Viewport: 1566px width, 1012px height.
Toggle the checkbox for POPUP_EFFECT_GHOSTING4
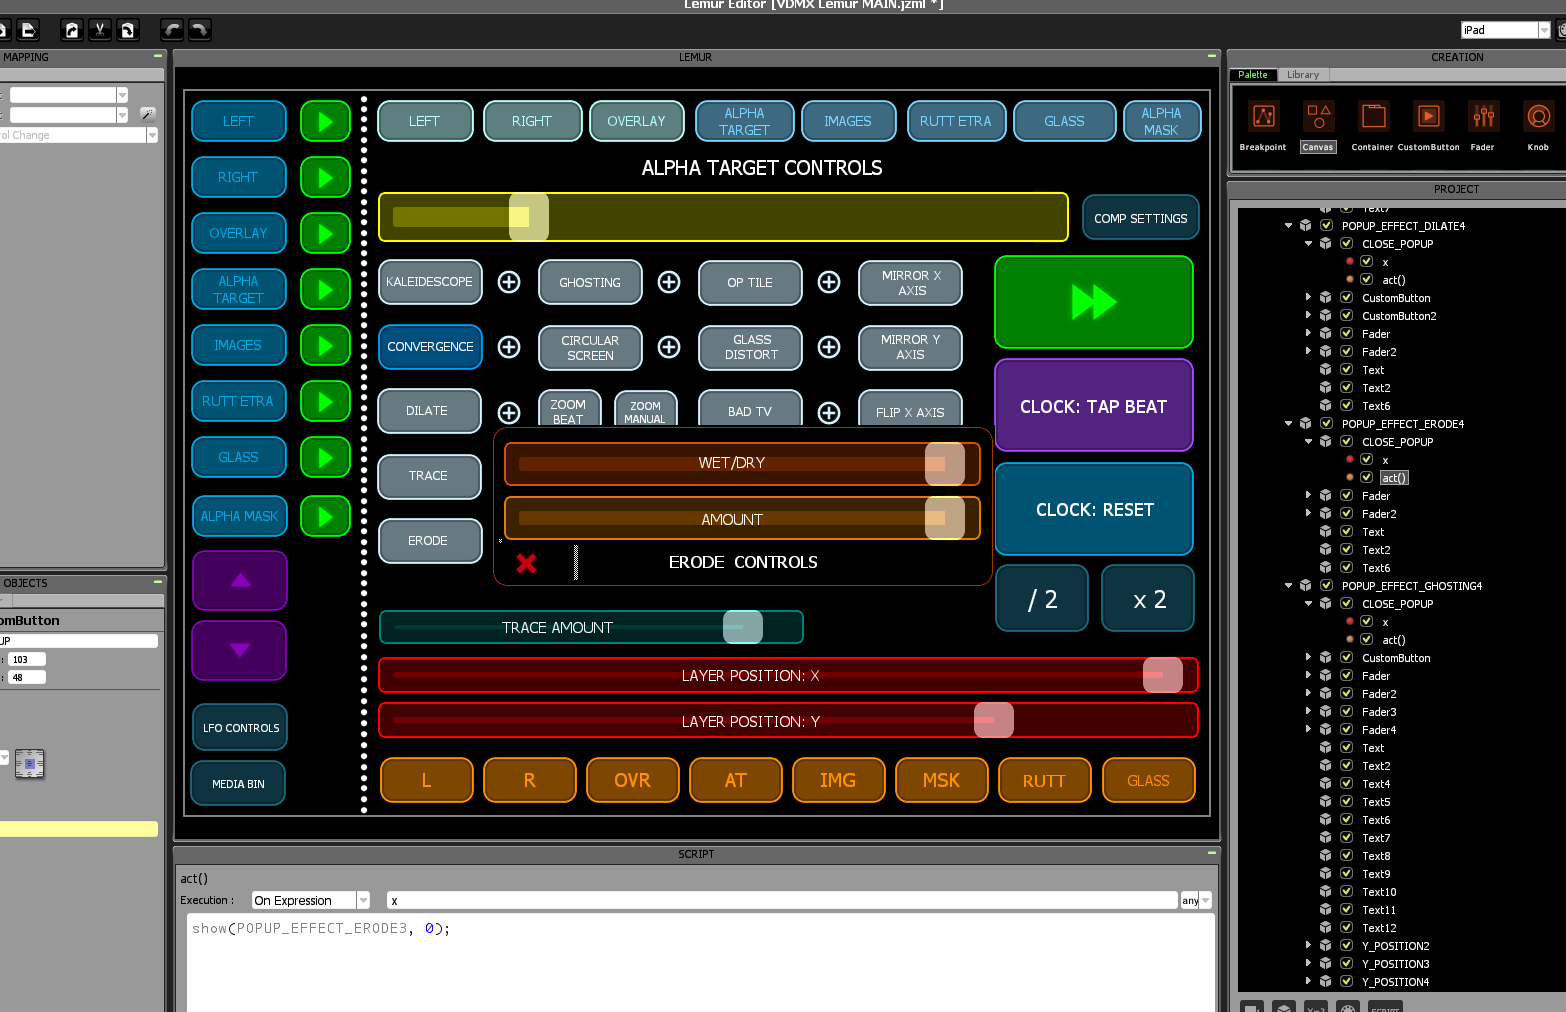(x=1326, y=586)
